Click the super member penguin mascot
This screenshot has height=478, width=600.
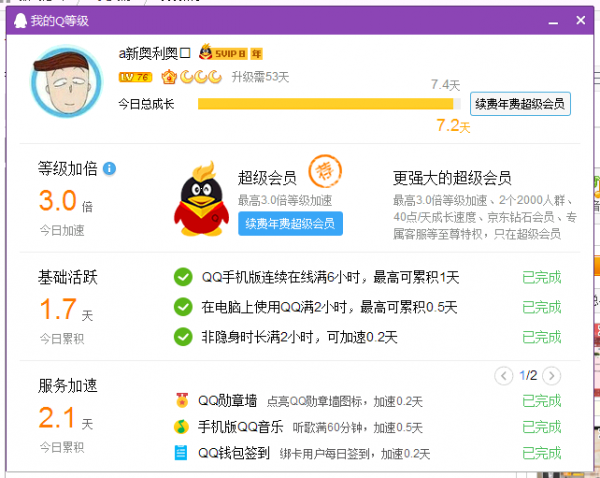[201, 199]
